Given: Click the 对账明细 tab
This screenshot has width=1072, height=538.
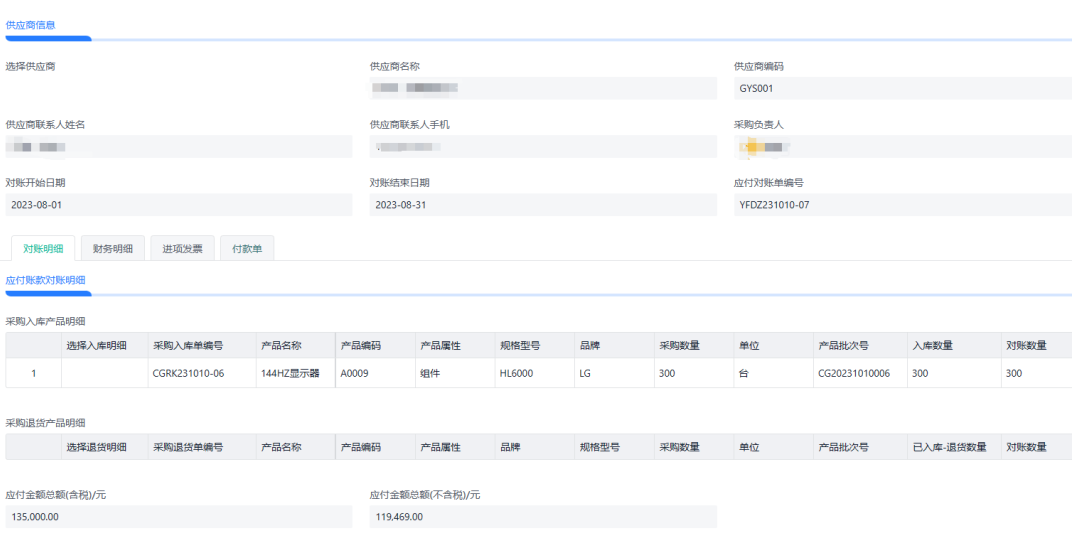Looking at the screenshot, I should point(43,248).
